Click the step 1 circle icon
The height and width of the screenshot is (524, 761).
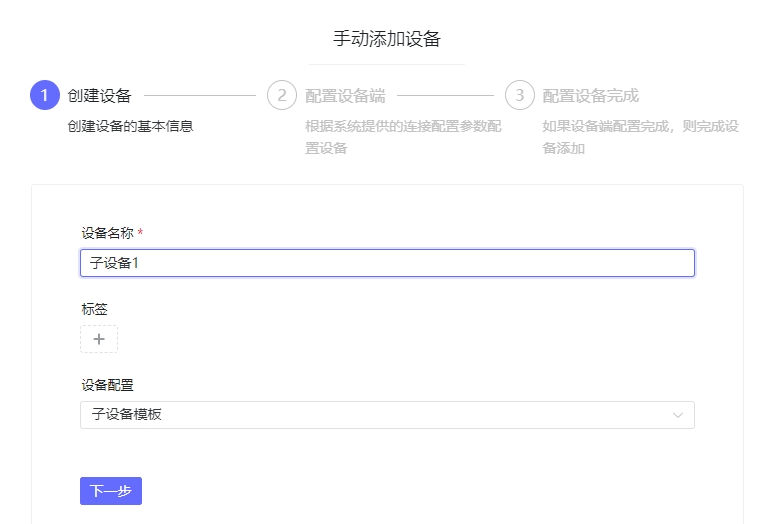click(x=45, y=95)
